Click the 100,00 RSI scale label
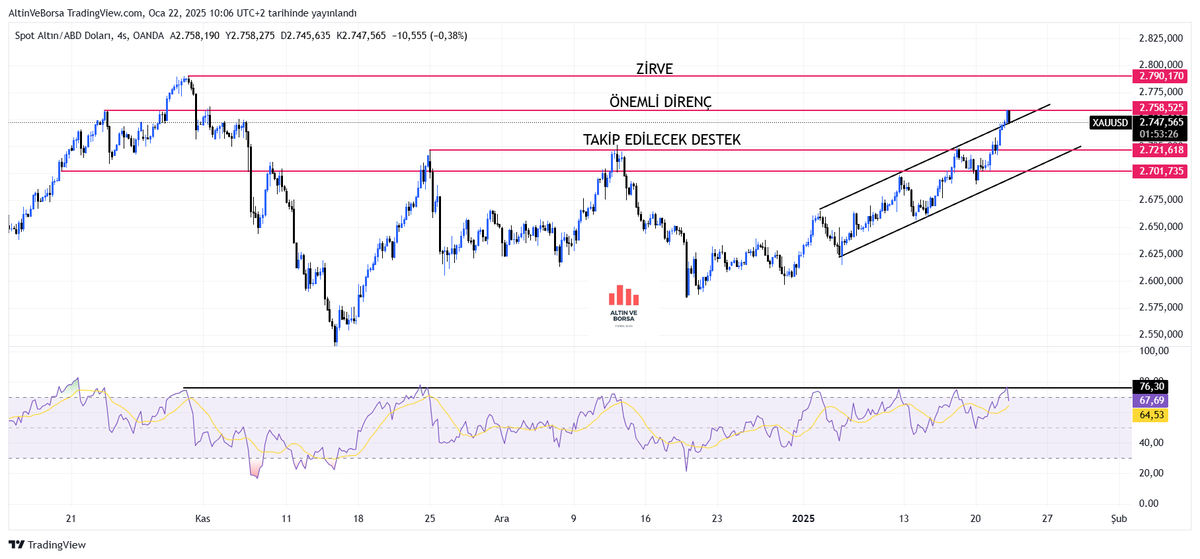Viewport: 1200px width, 559px height. 1153,351
